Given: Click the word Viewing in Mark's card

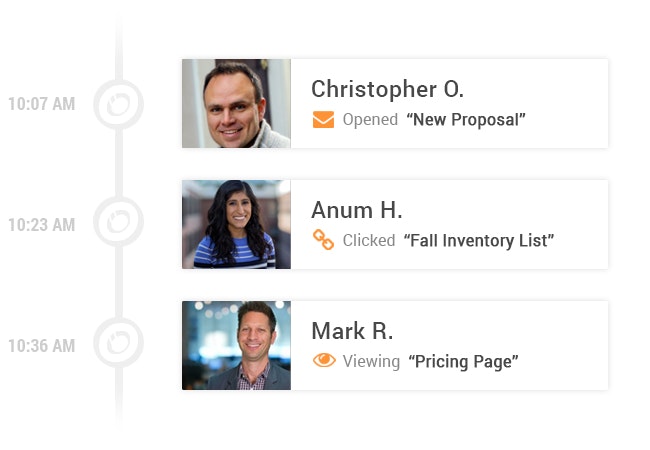Looking at the screenshot, I should click(371, 362).
